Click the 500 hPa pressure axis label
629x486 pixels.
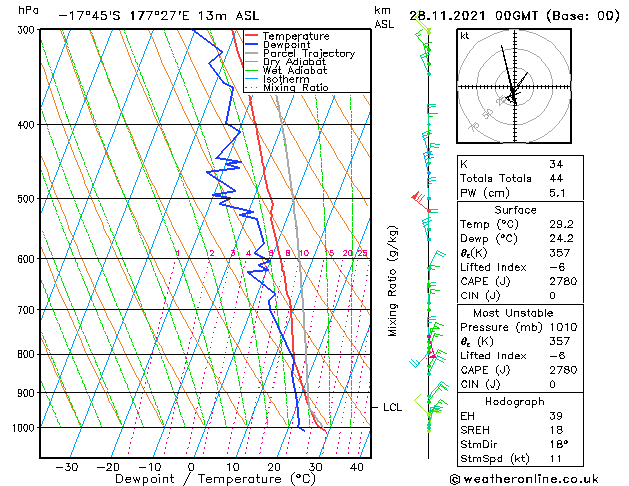pyautogui.click(x=26, y=199)
